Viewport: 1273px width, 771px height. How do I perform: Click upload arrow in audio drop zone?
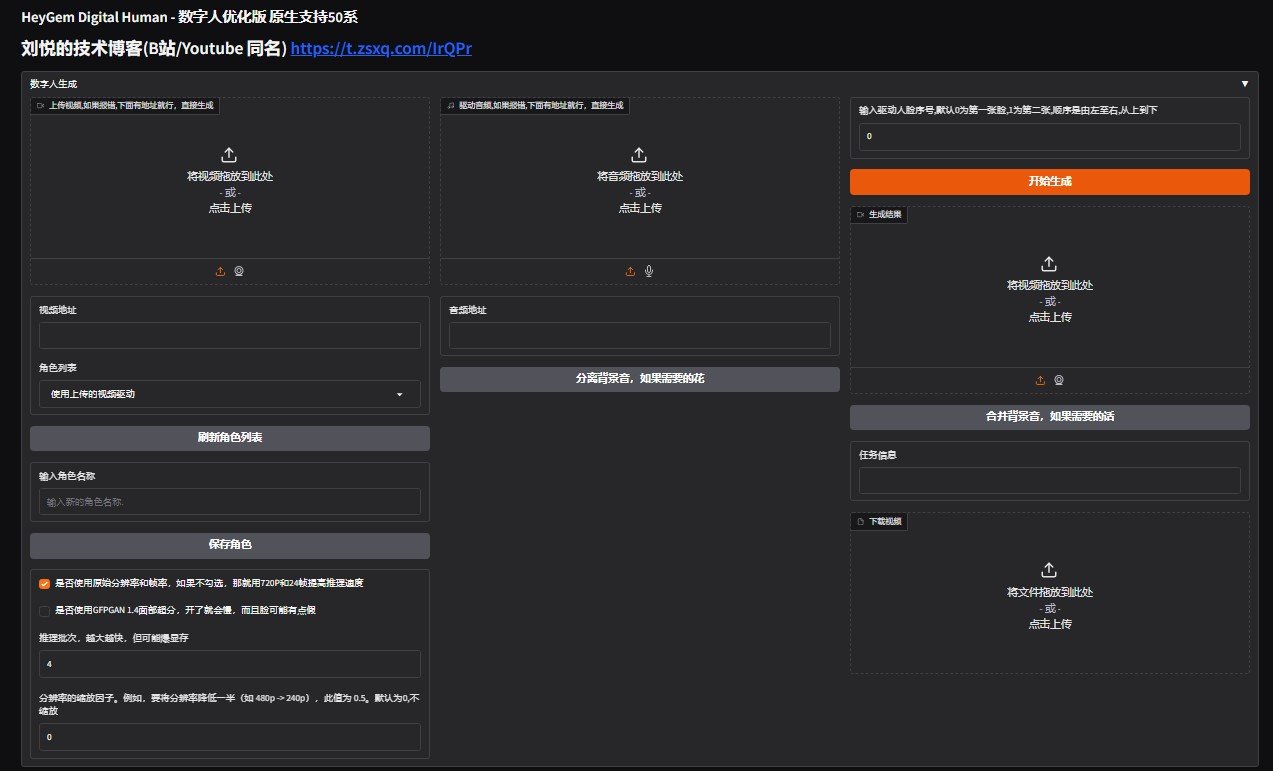(639, 154)
